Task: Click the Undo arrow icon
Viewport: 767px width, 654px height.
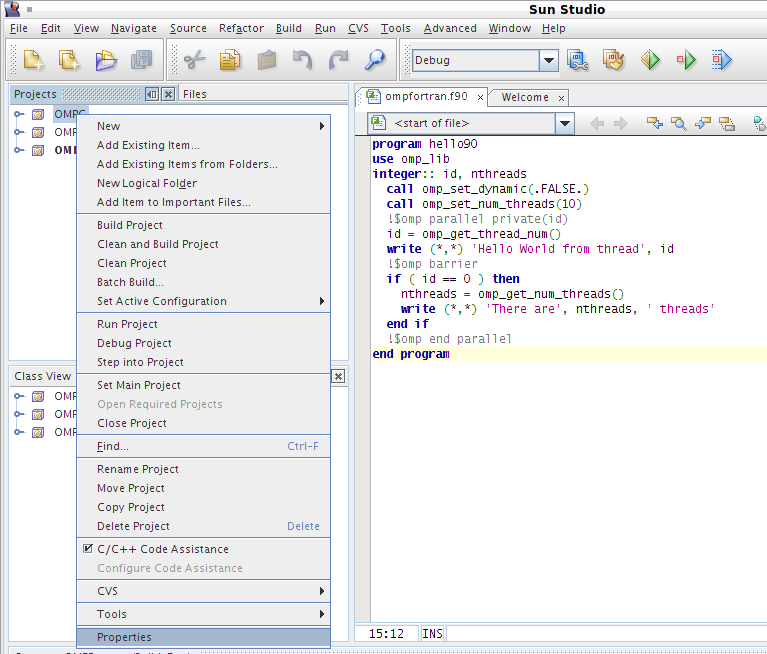Action: (302, 60)
